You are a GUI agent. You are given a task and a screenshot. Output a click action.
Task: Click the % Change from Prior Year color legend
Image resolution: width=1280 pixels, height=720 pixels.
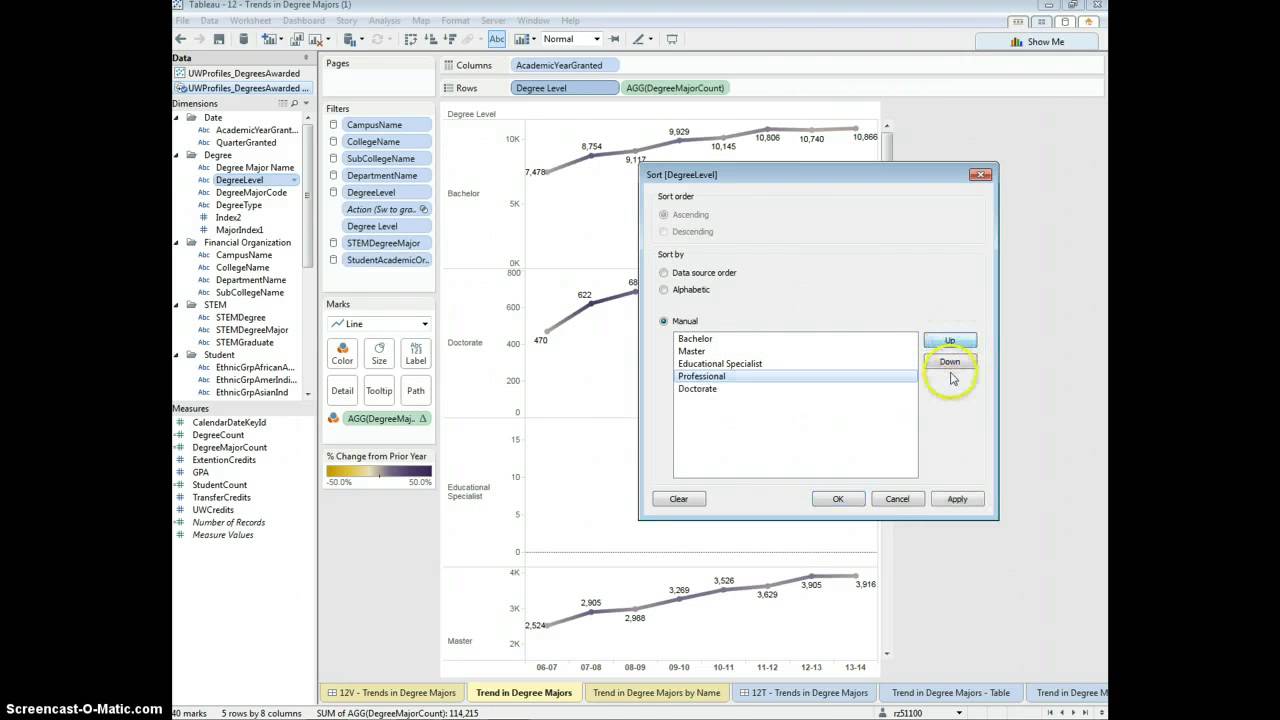(x=379, y=472)
